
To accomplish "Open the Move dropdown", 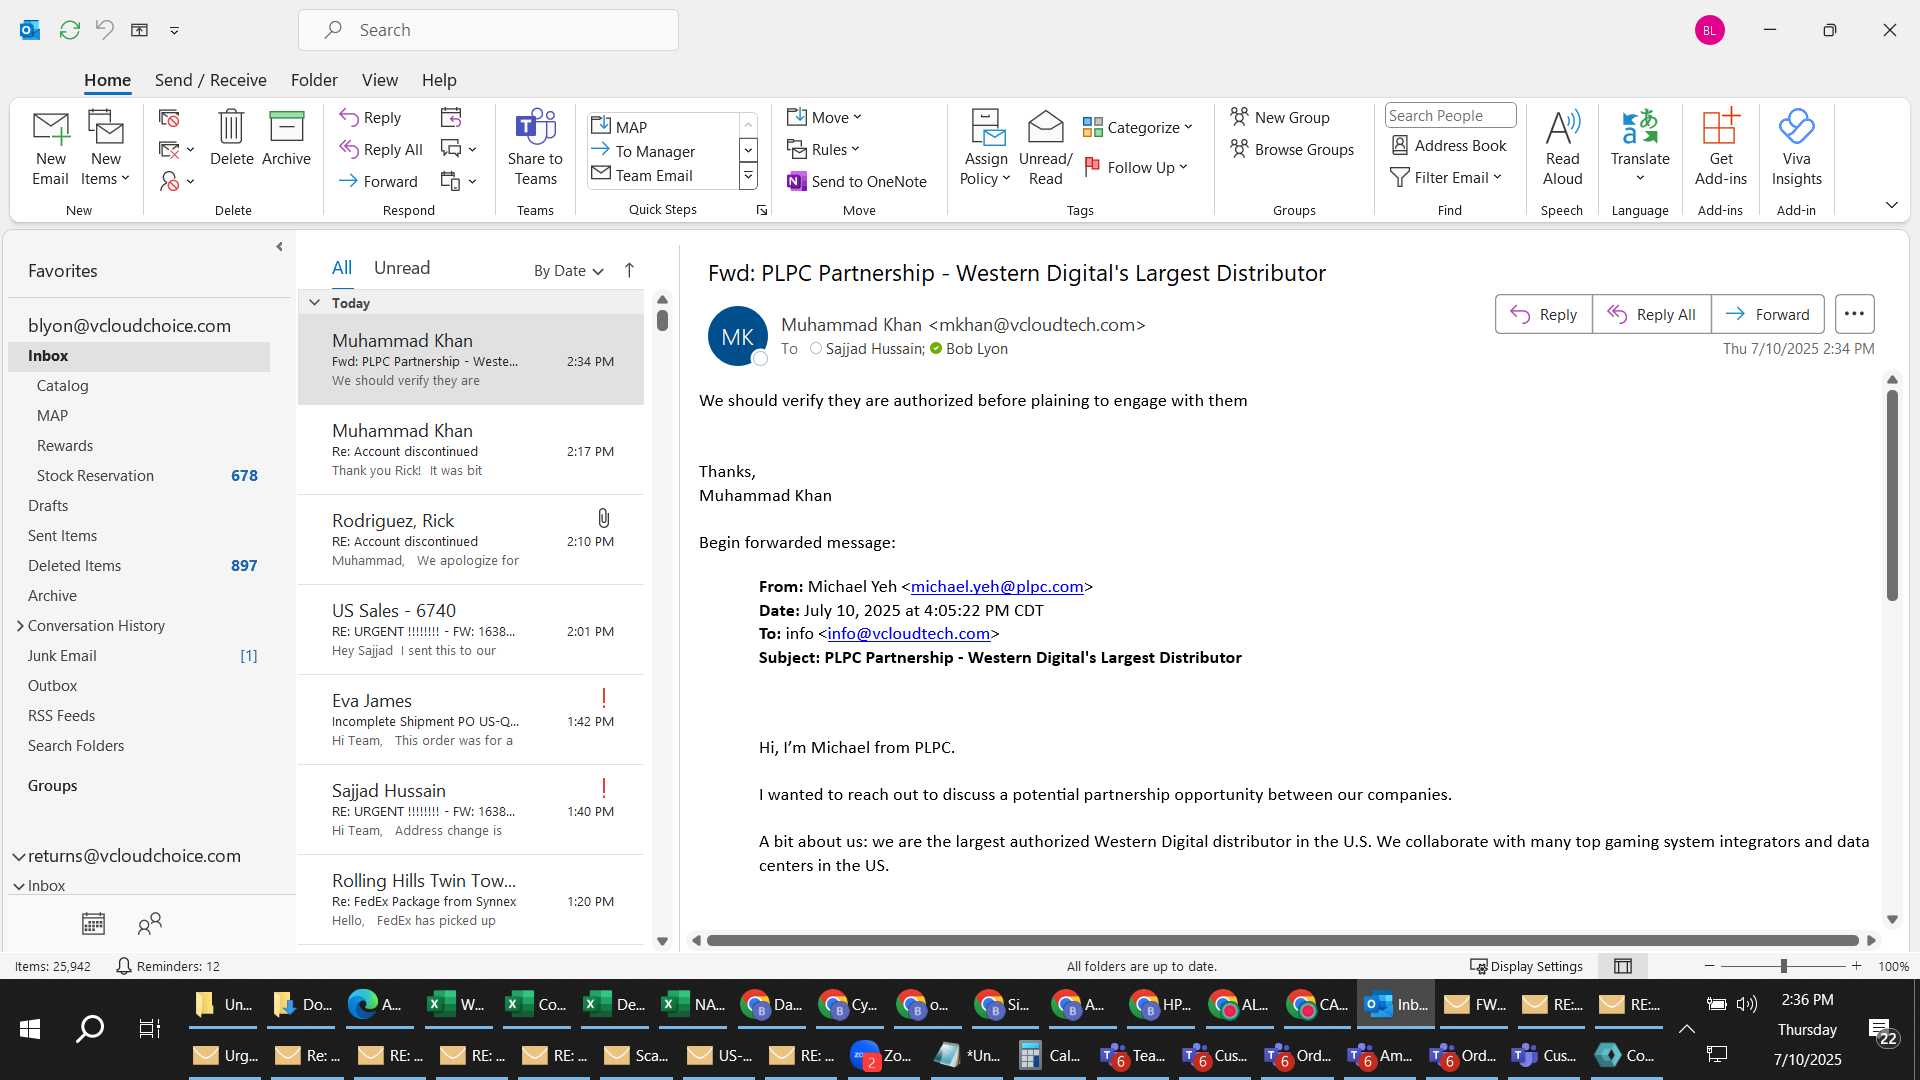I will click(824, 117).
